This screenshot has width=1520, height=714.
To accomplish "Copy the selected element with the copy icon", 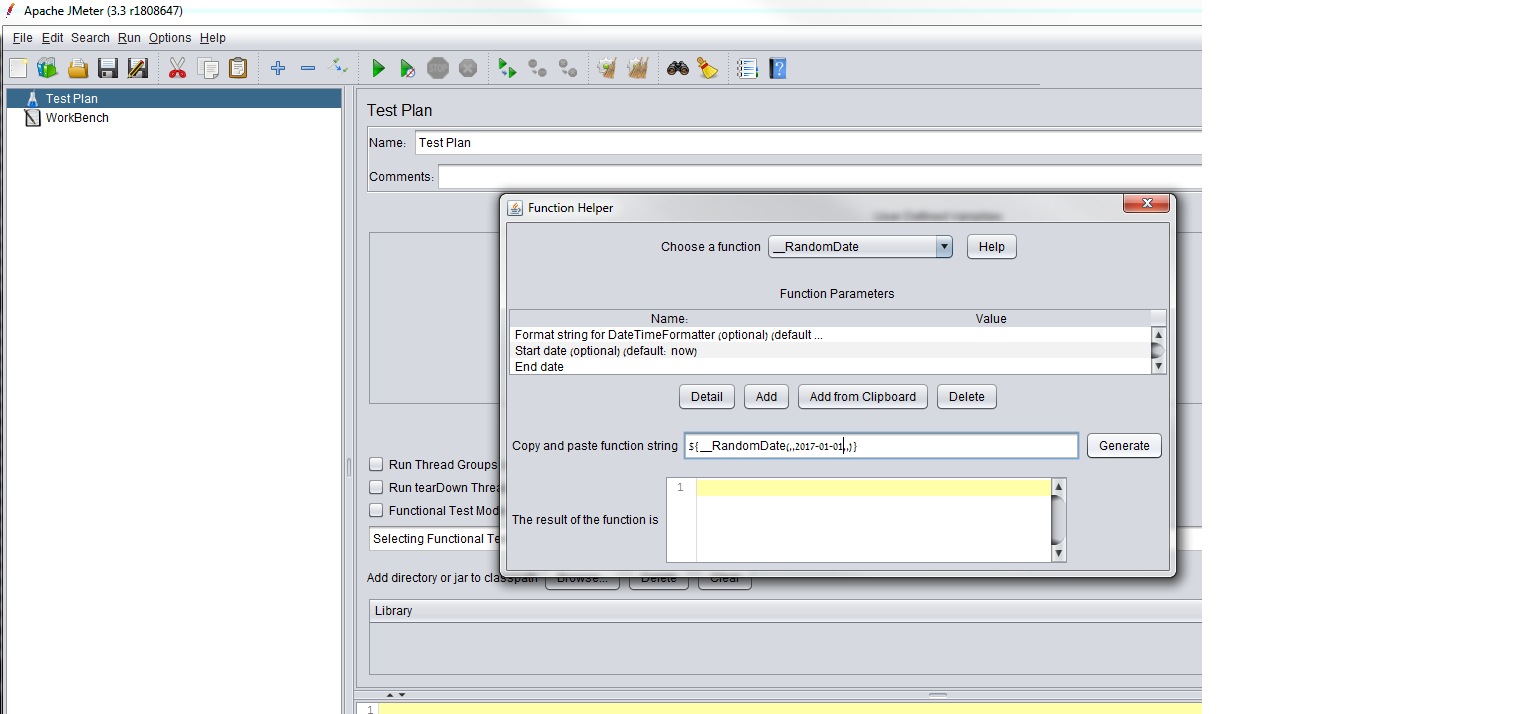I will click(x=208, y=68).
